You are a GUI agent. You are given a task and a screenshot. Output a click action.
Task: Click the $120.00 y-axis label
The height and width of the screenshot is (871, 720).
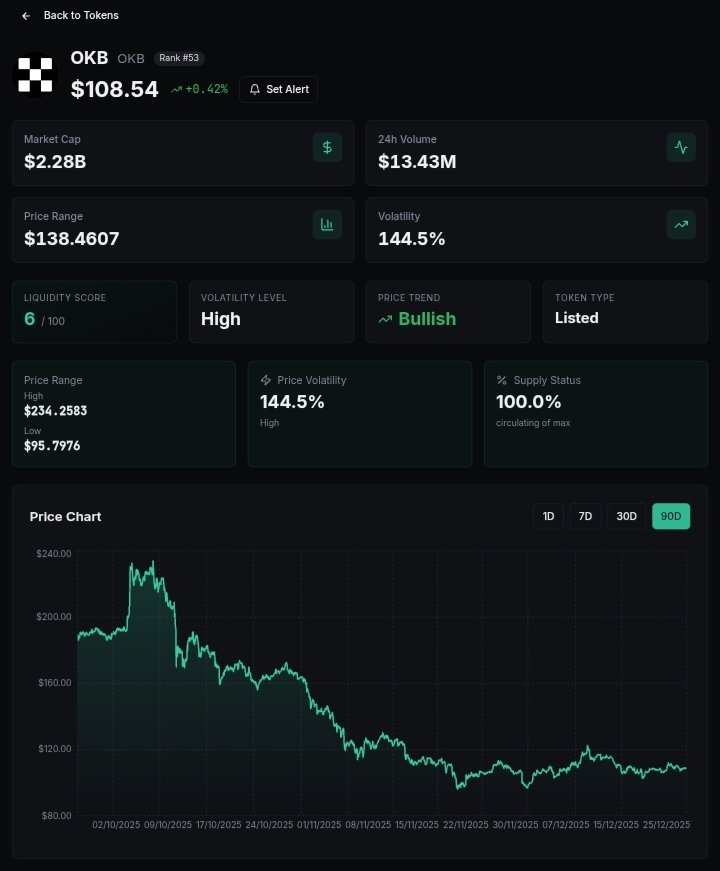tap(55, 749)
